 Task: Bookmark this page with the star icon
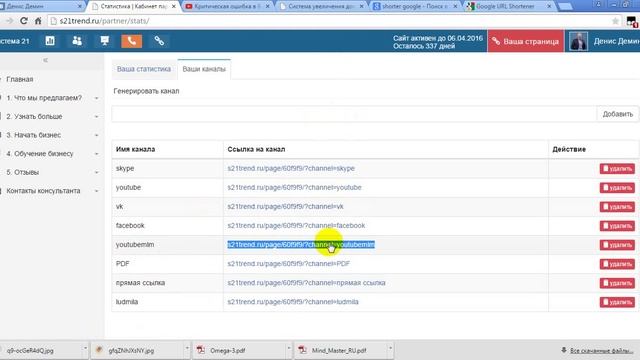point(615,21)
